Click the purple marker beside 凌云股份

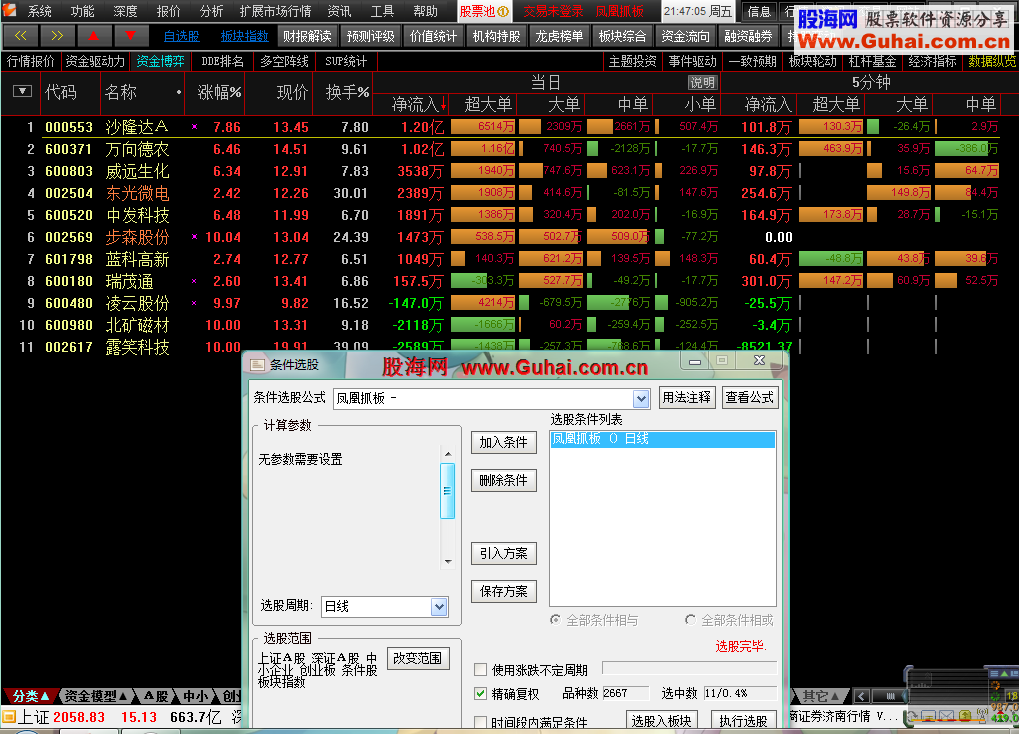194,303
